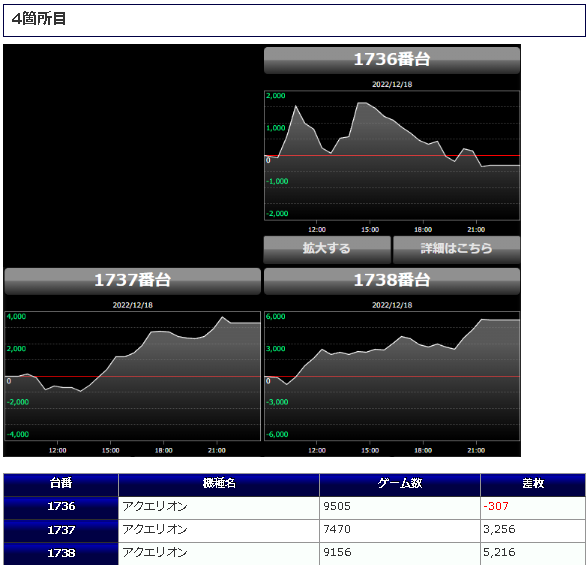Viewport: 587px width, 565px height.
Task: Click the 差枚 column header
Action: point(533,484)
